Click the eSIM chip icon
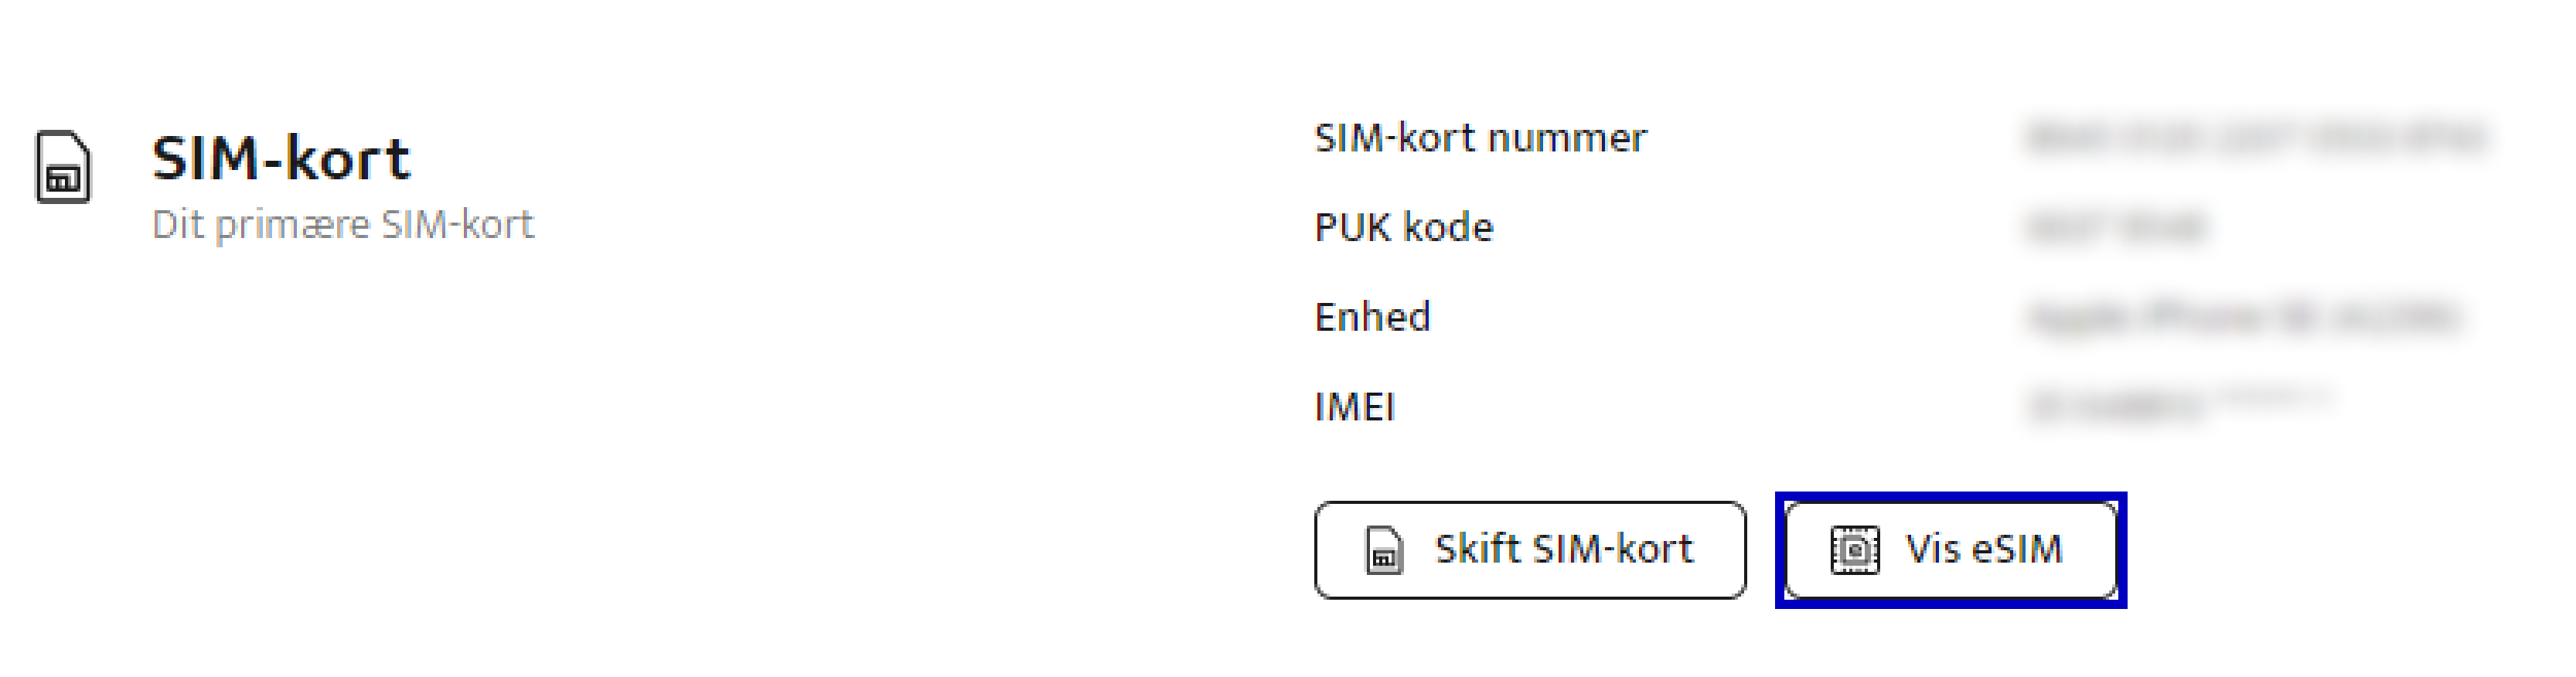Image resolution: width=2576 pixels, height=677 pixels. coord(1855,550)
